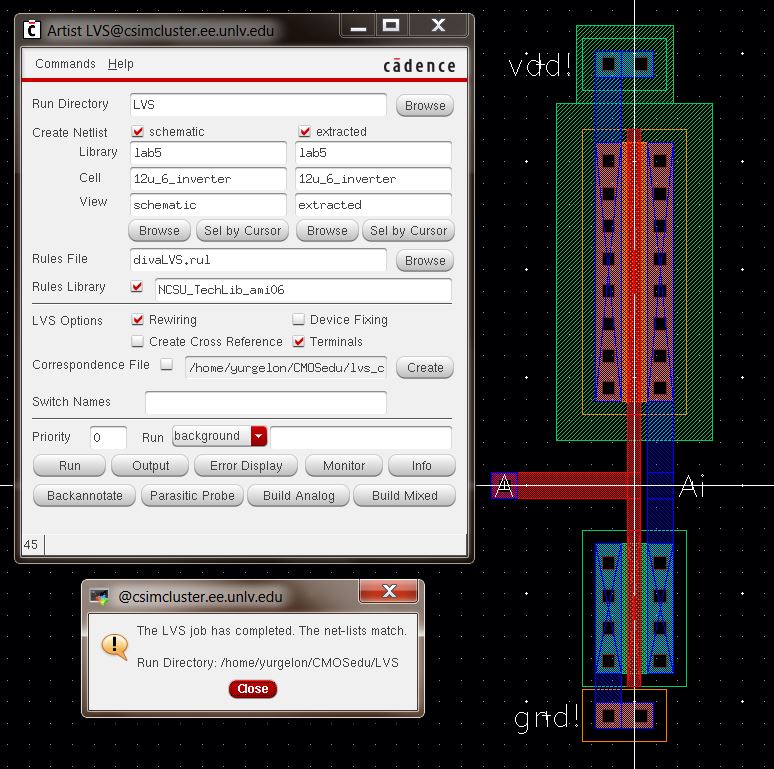This screenshot has width=774, height=769.
Task: Enable the Device Fixing option
Action: [x=298, y=319]
